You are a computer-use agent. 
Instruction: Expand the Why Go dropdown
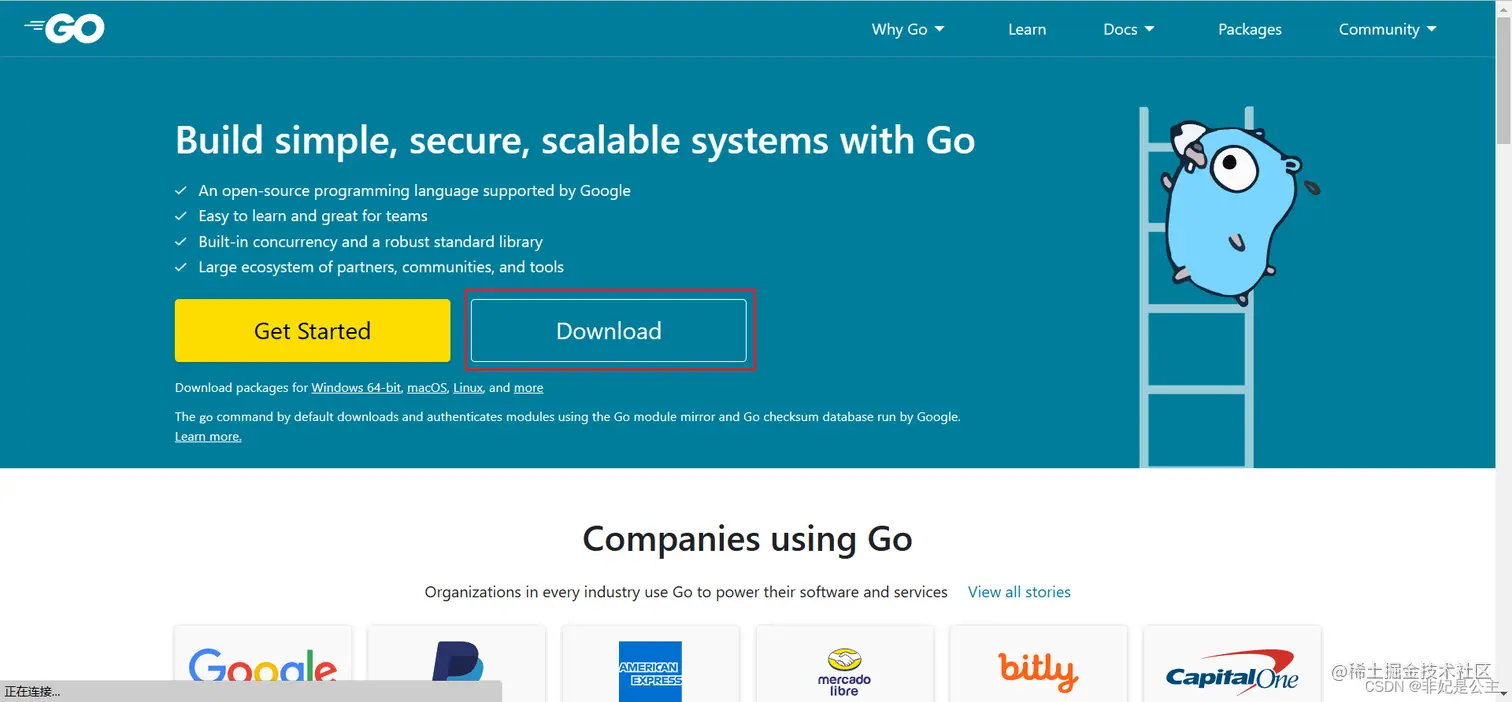coord(906,29)
